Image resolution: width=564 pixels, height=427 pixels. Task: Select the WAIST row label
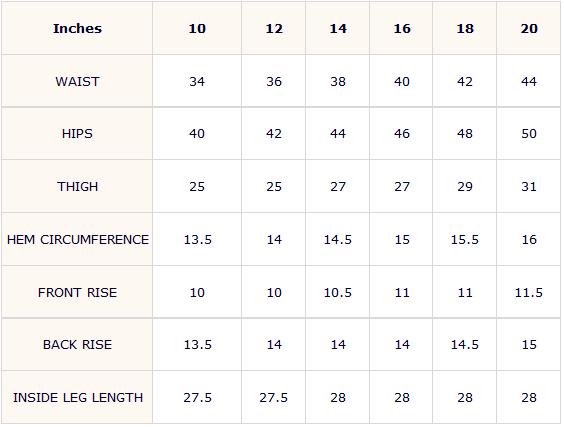(77, 81)
